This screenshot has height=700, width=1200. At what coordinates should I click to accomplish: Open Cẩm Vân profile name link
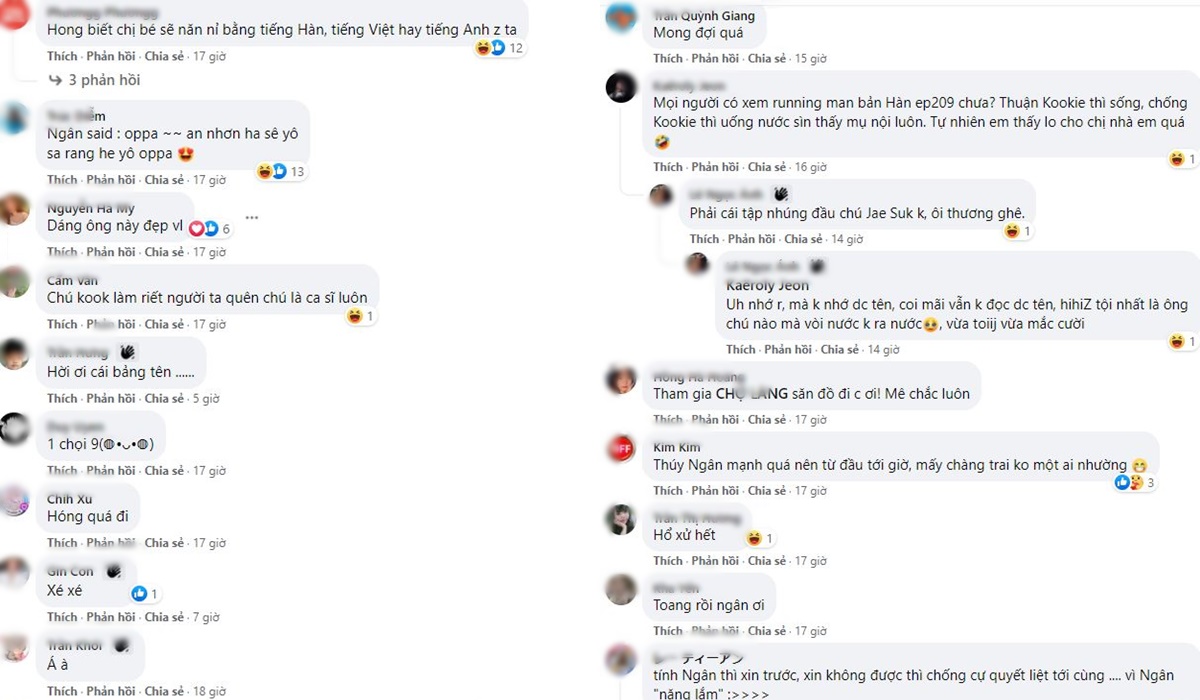(x=73, y=281)
